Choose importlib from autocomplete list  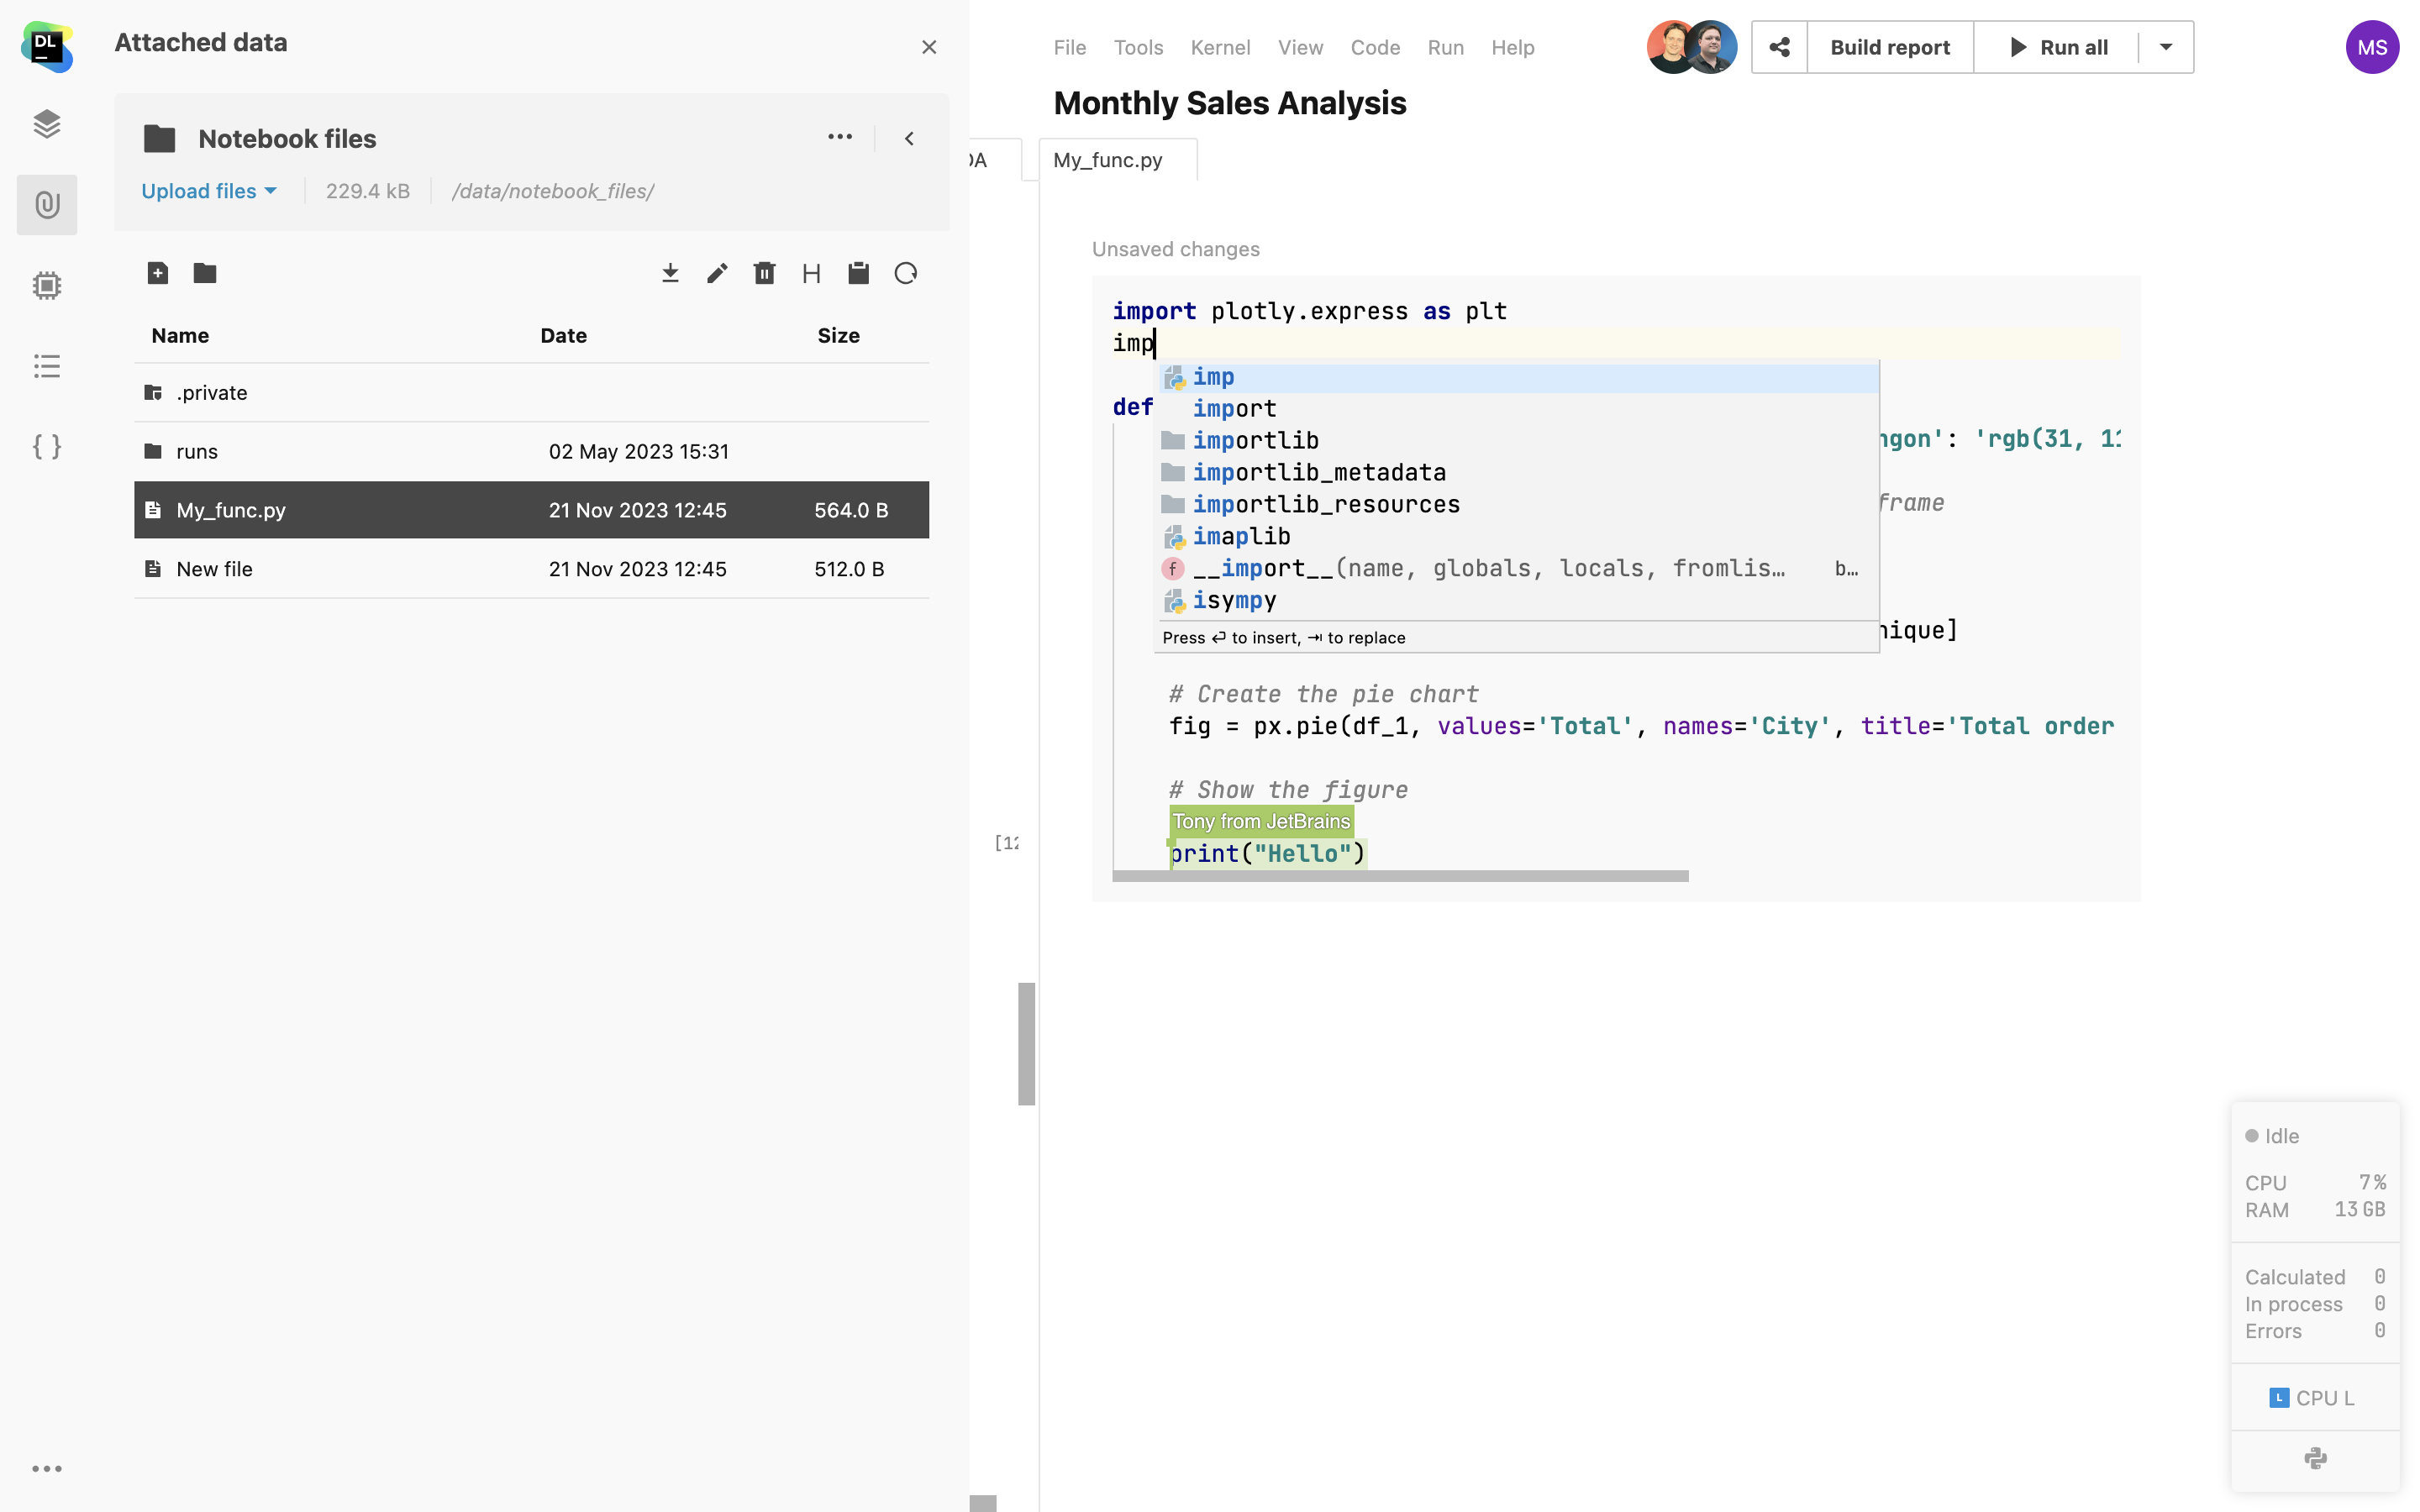pyautogui.click(x=1255, y=441)
